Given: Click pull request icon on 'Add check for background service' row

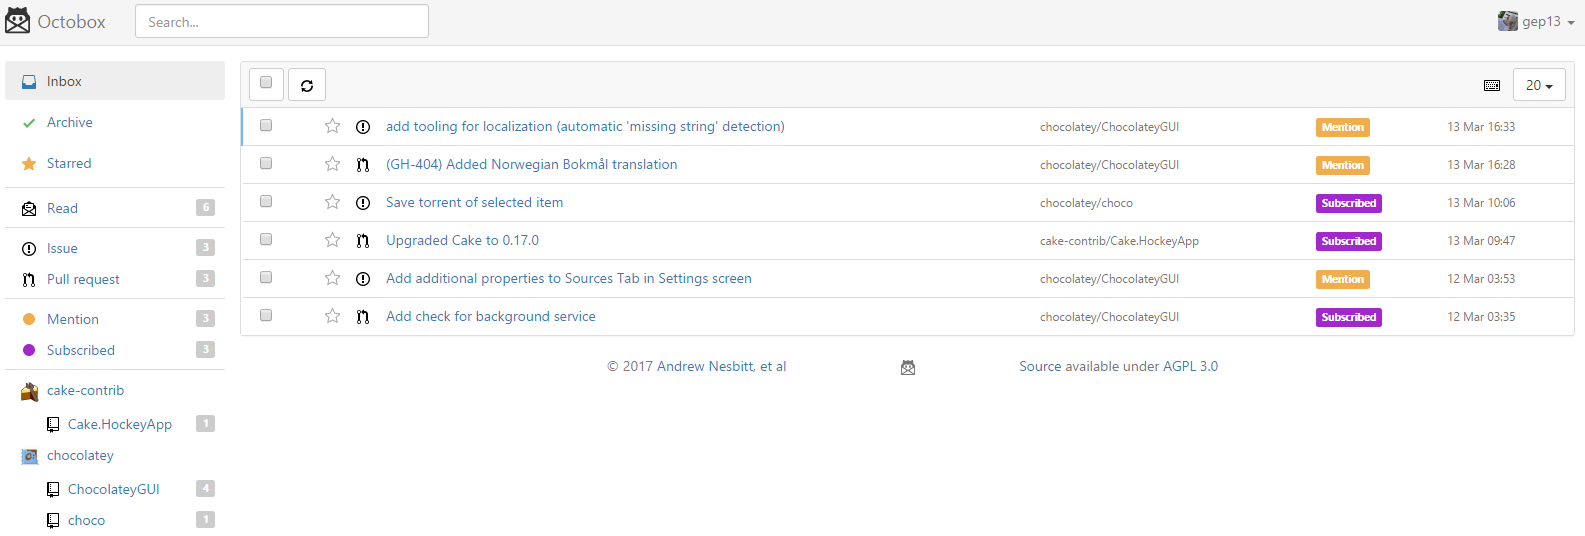Looking at the screenshot, I should pos(363,317).
